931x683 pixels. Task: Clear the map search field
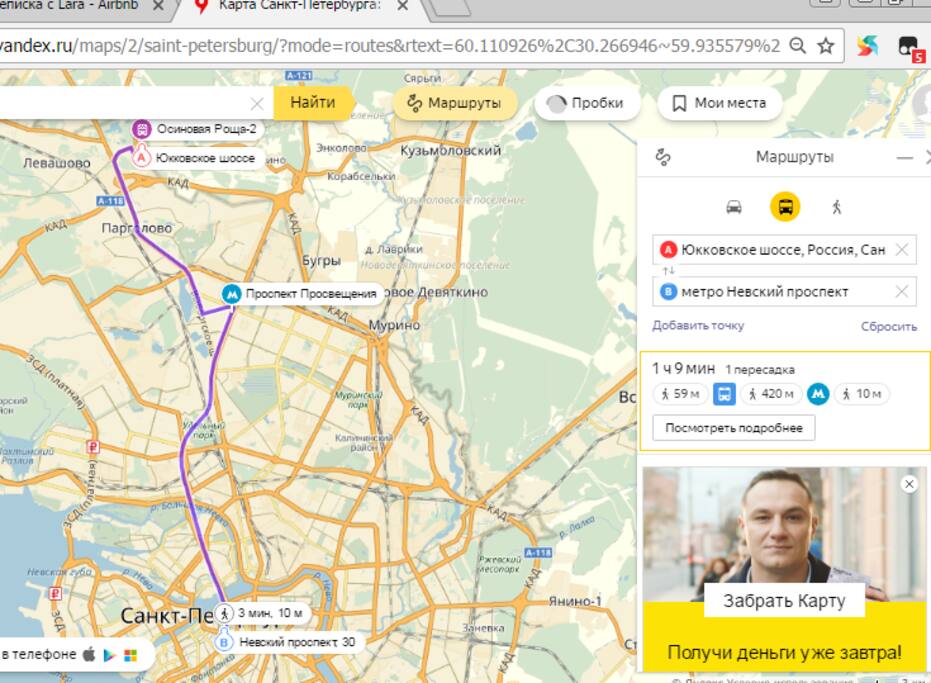(256, 104)
